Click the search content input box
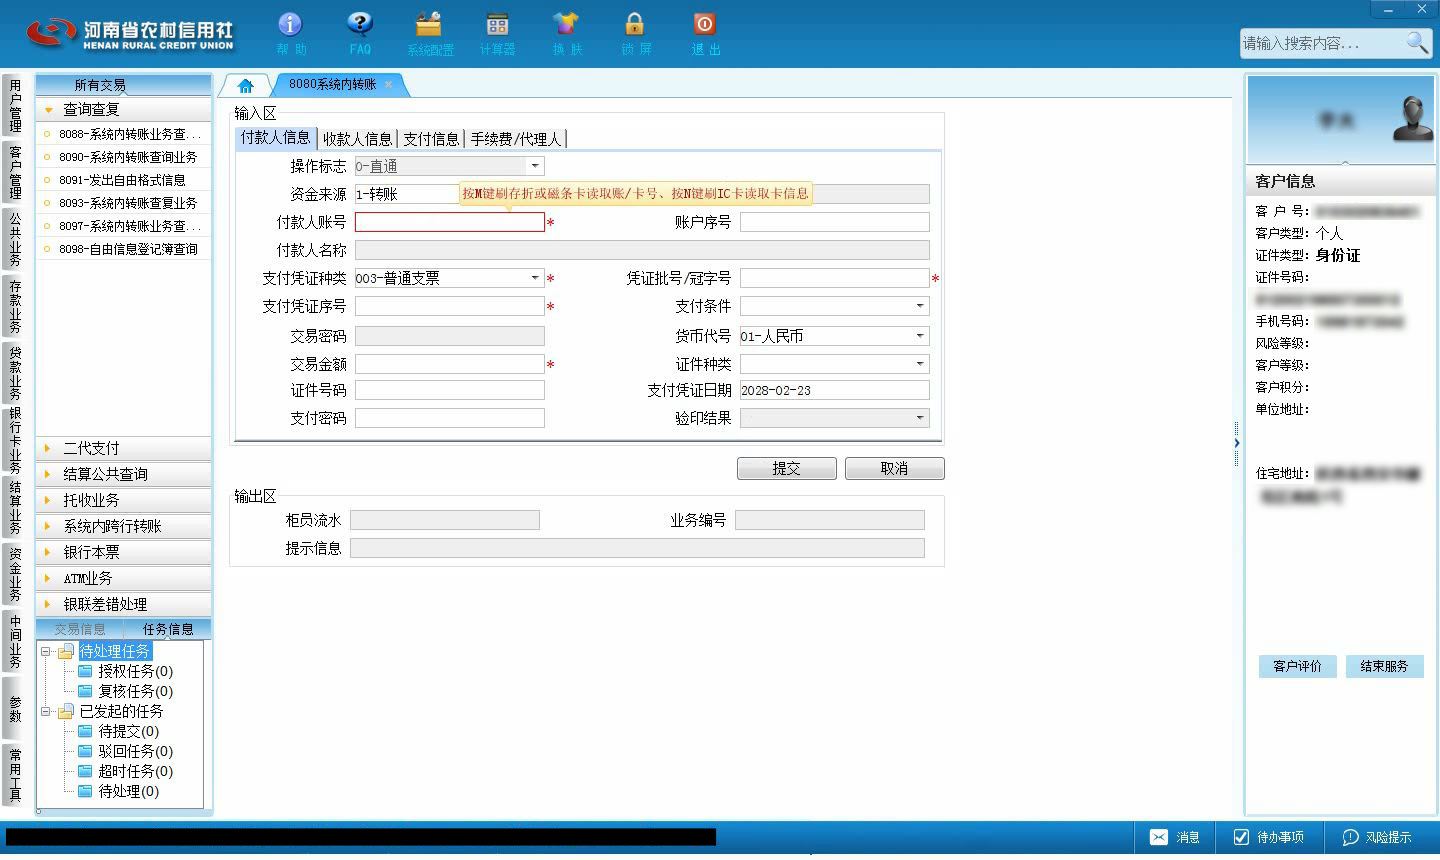The image size is (1440, 860). 1320,43
